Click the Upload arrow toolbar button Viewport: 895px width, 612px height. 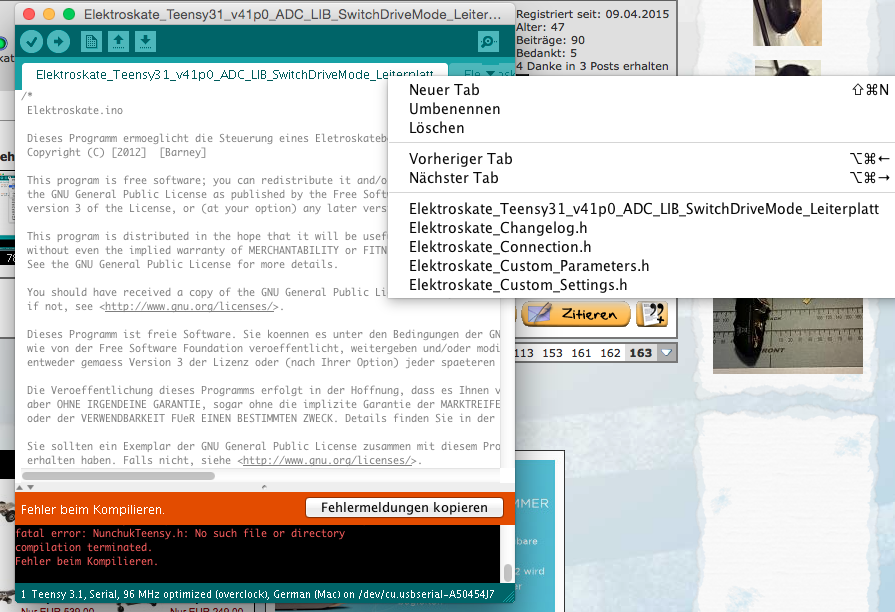(58, 41)
